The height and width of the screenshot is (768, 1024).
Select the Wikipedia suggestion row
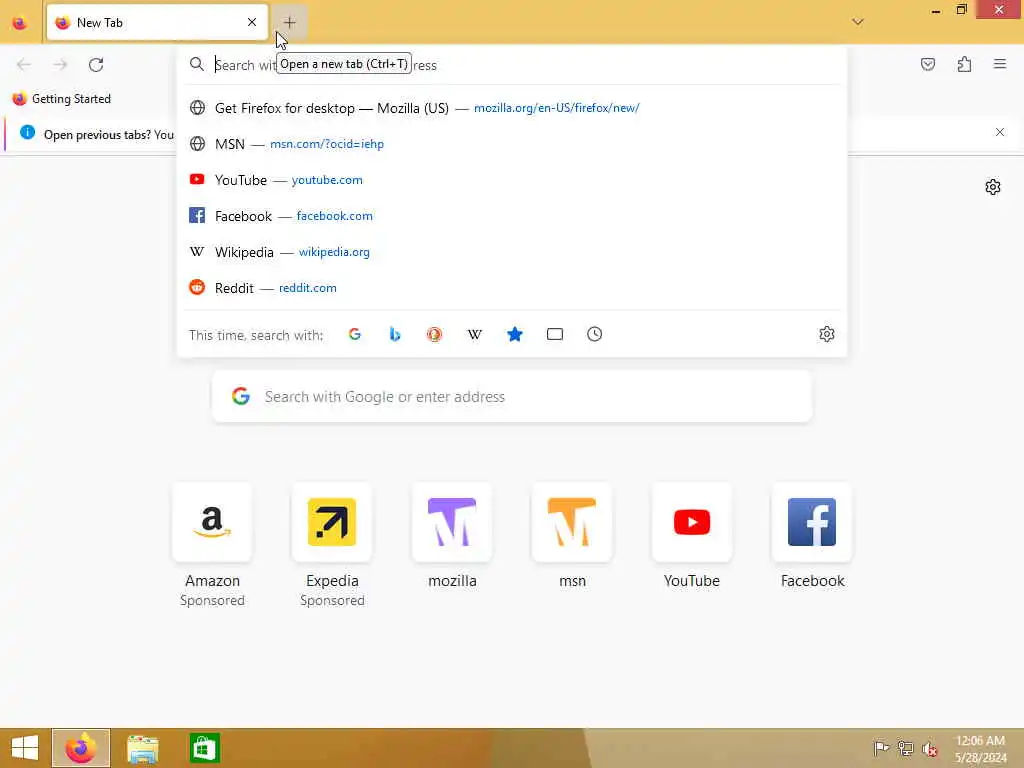coord(512,252)
